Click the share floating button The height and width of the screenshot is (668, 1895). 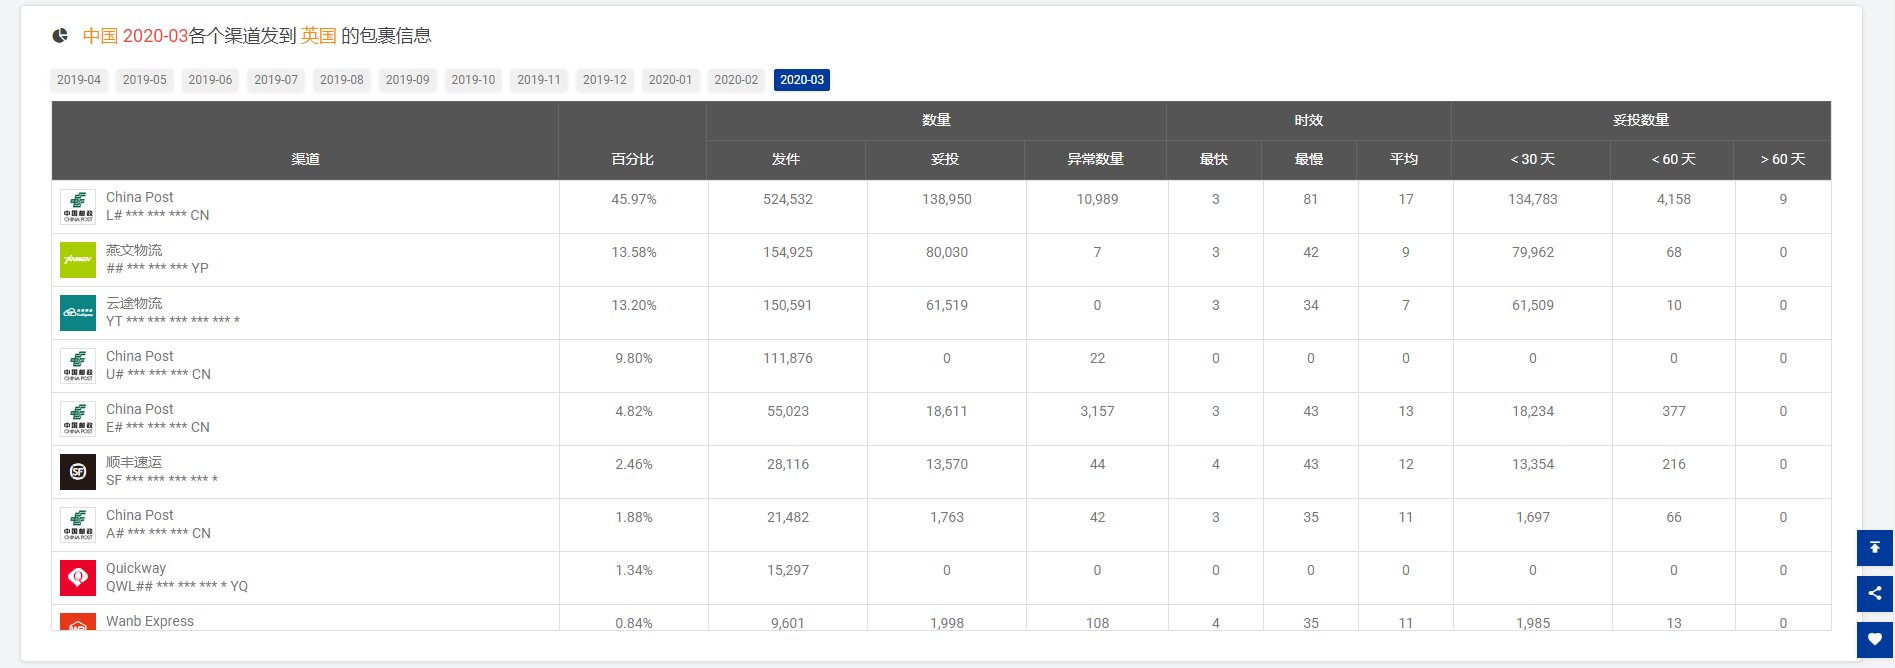pyautogui.click(x=1874, y=593)
